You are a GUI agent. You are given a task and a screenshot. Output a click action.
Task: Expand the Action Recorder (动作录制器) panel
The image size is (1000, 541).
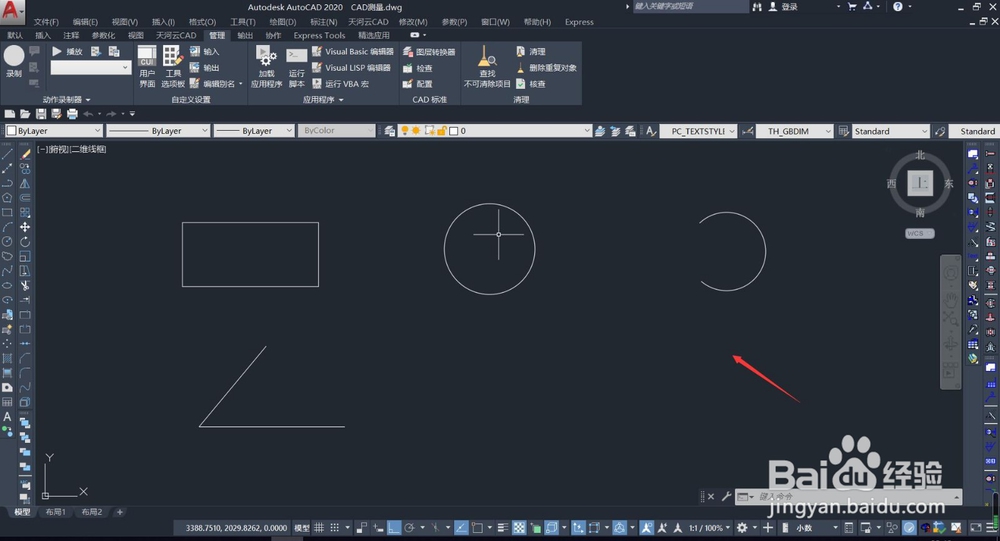pos(66,100)
